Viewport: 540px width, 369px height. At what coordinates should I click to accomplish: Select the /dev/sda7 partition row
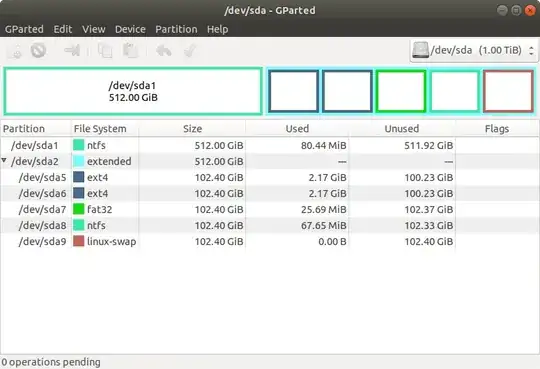pyautogui.click(x=270, y=209)
